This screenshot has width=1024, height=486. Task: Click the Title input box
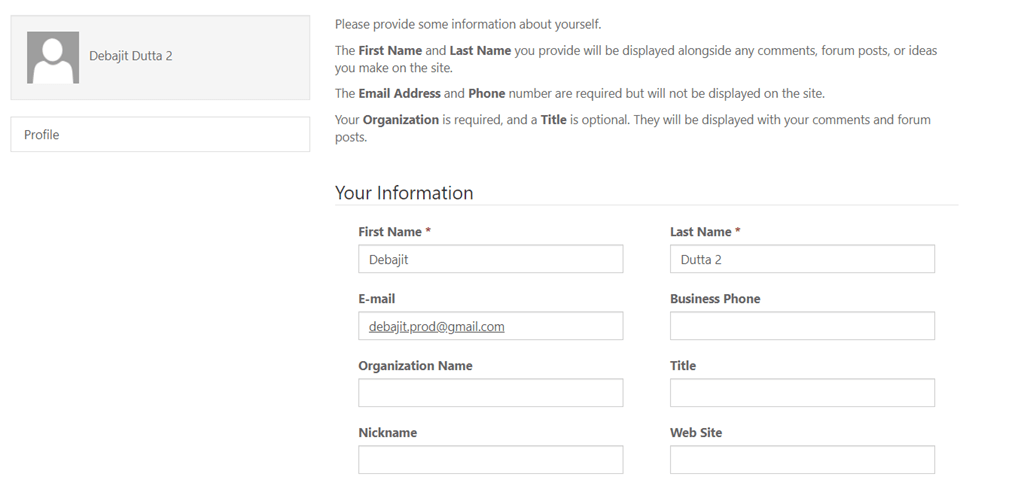point(802,393)
